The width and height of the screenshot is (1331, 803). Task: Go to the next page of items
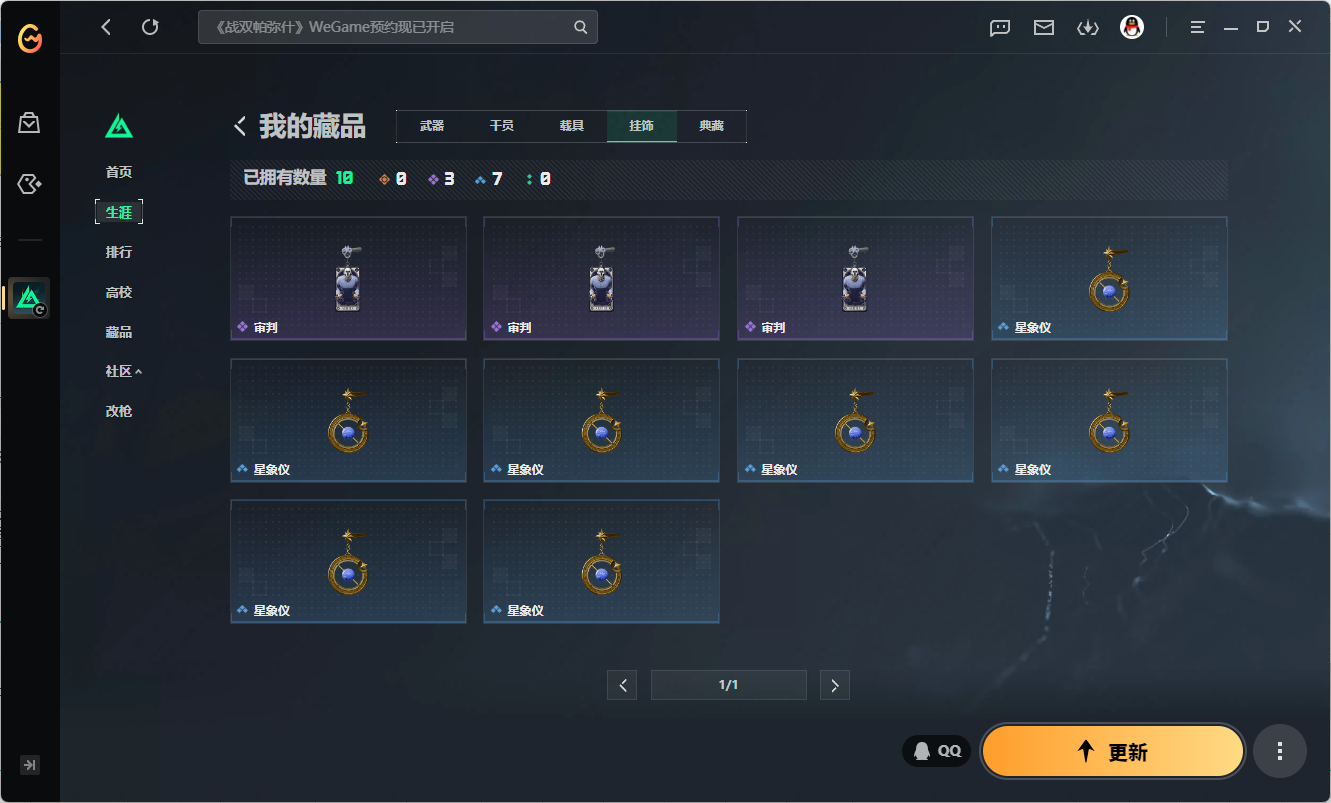835,685
